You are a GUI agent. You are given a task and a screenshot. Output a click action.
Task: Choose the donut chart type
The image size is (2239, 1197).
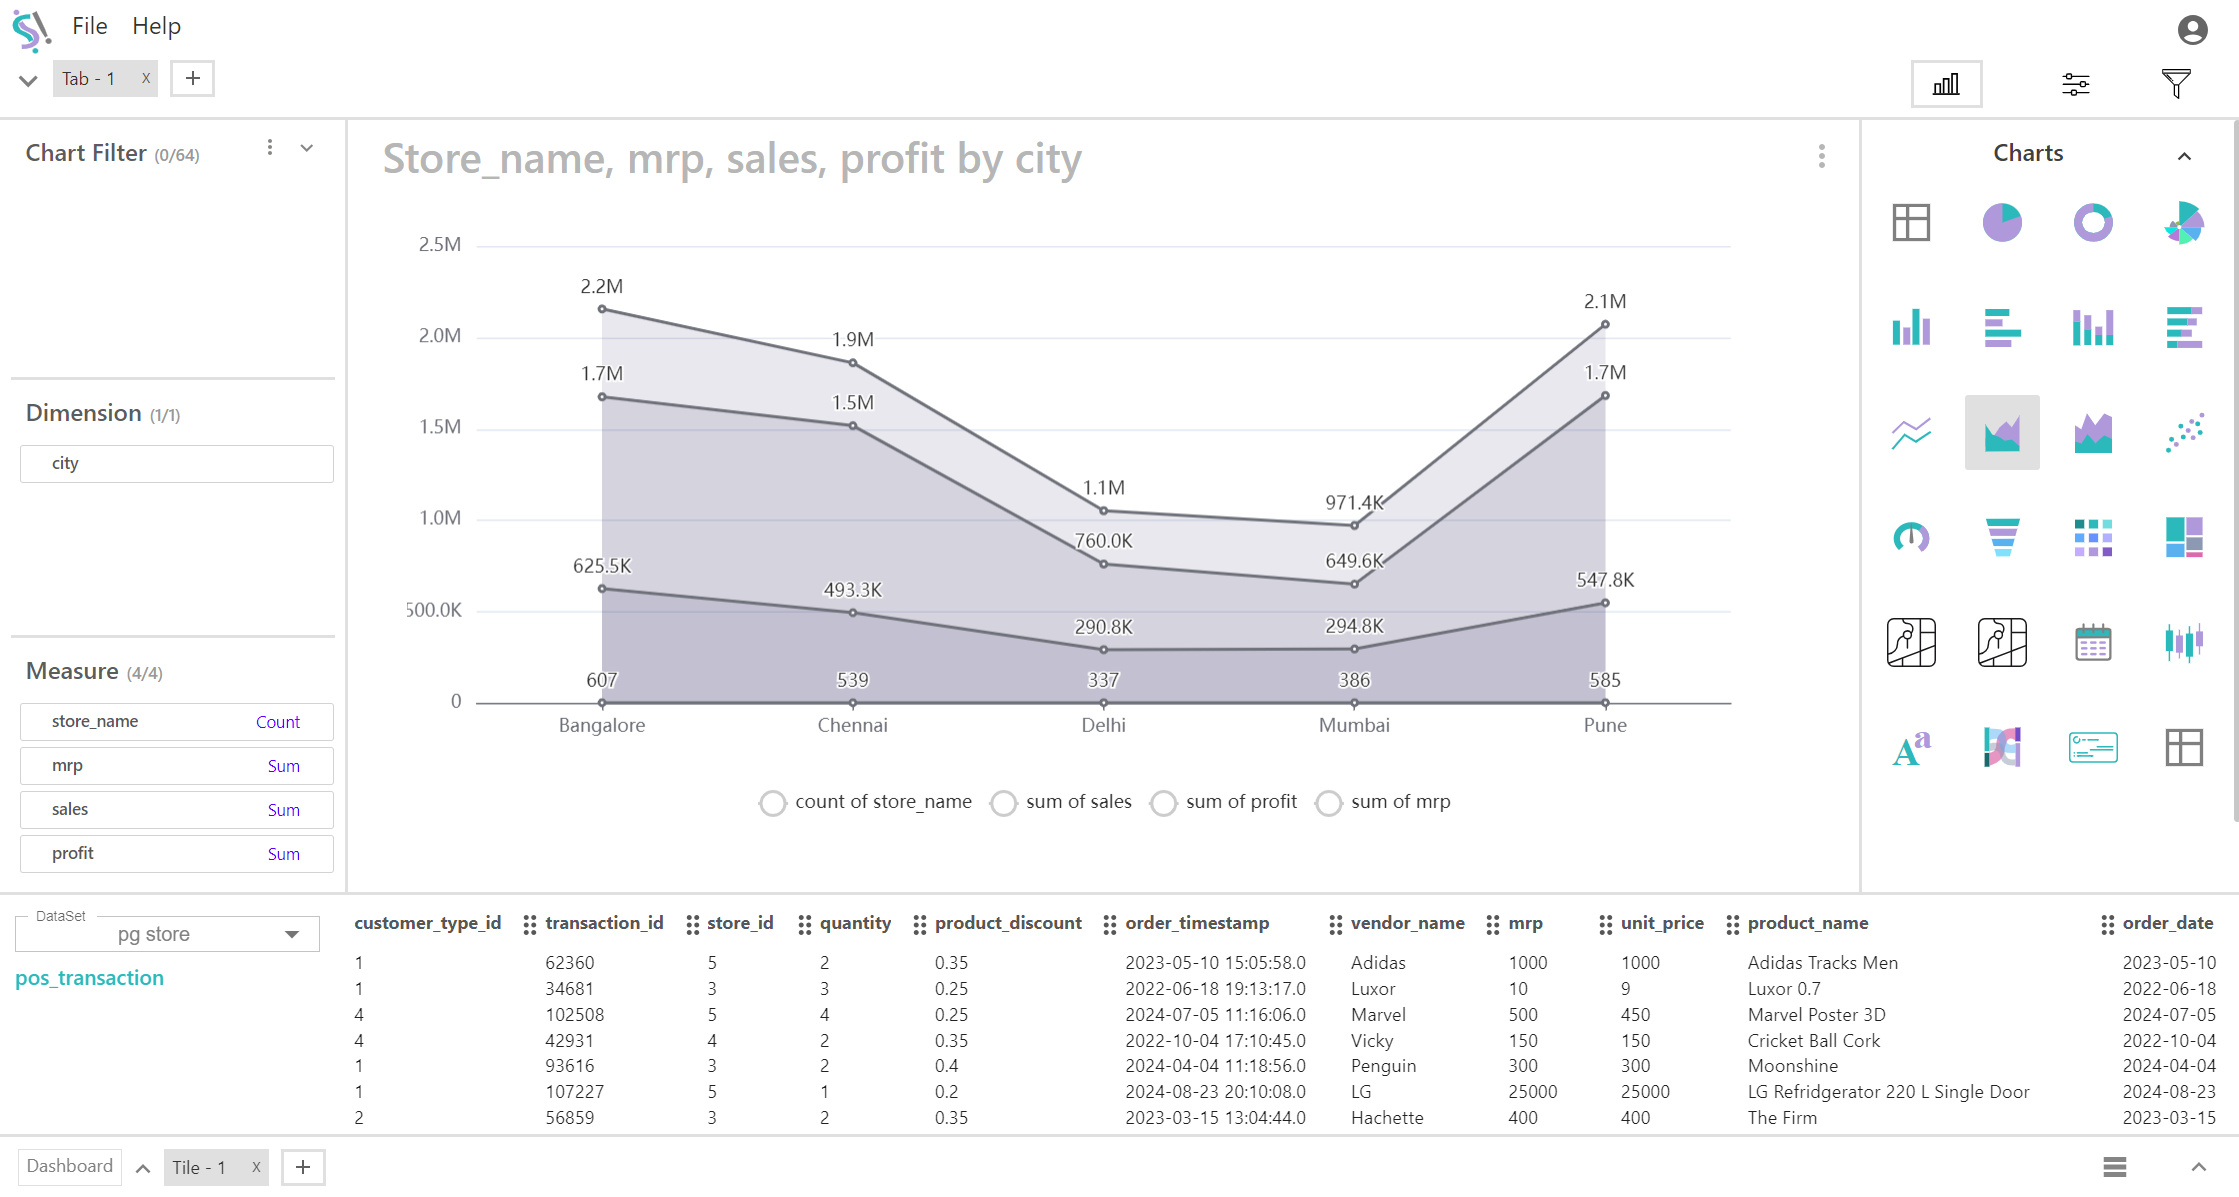(2092, 222)
